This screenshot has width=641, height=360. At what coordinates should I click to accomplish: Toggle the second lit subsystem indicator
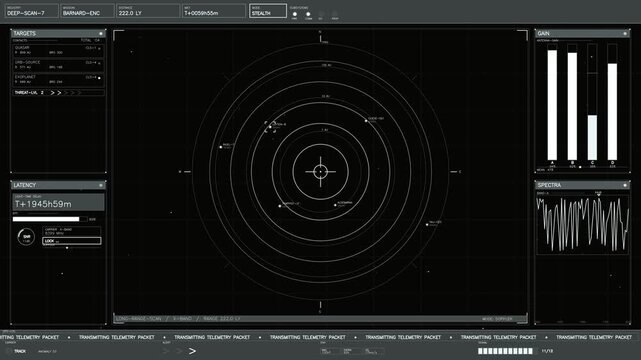pyautogui.click(x=308, y=14)
